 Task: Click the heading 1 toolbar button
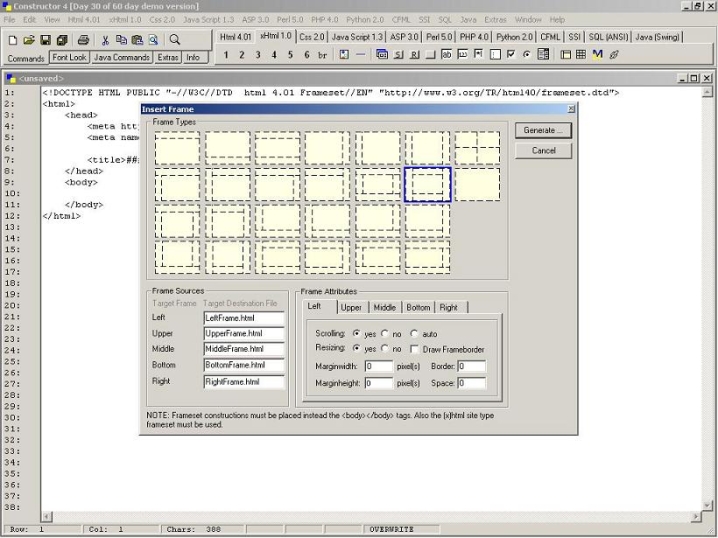tap(226, 55)
